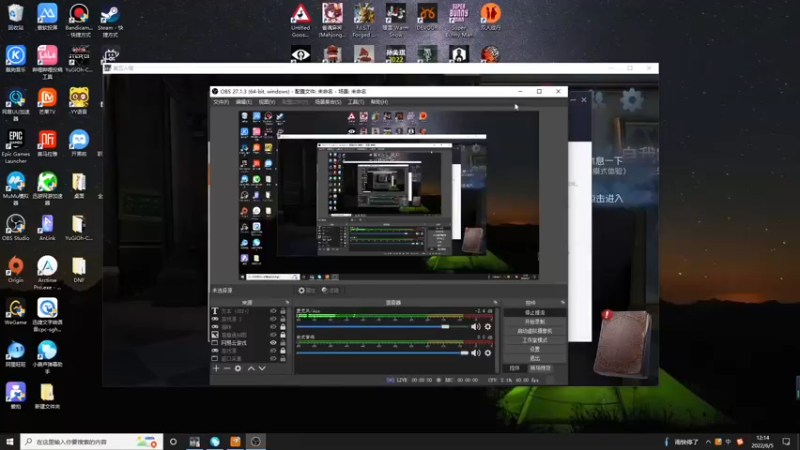Open the Recycle Bin desktop icon
Screen dimensions: 800x450
pos(16,17)
